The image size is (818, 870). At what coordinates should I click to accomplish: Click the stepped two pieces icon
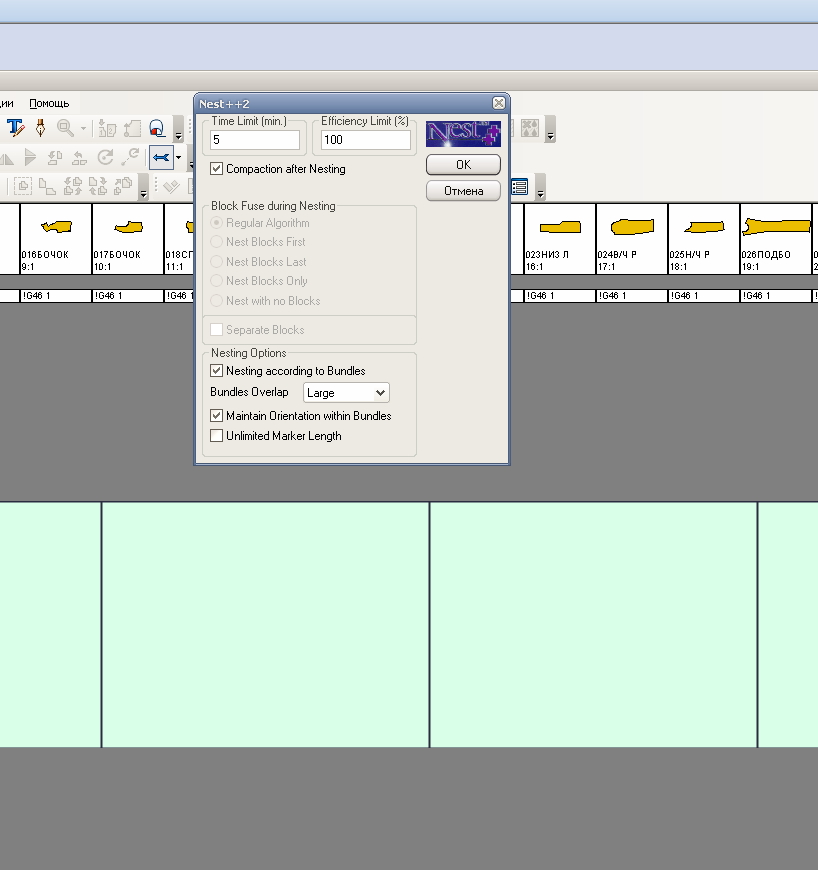(48, 186)
